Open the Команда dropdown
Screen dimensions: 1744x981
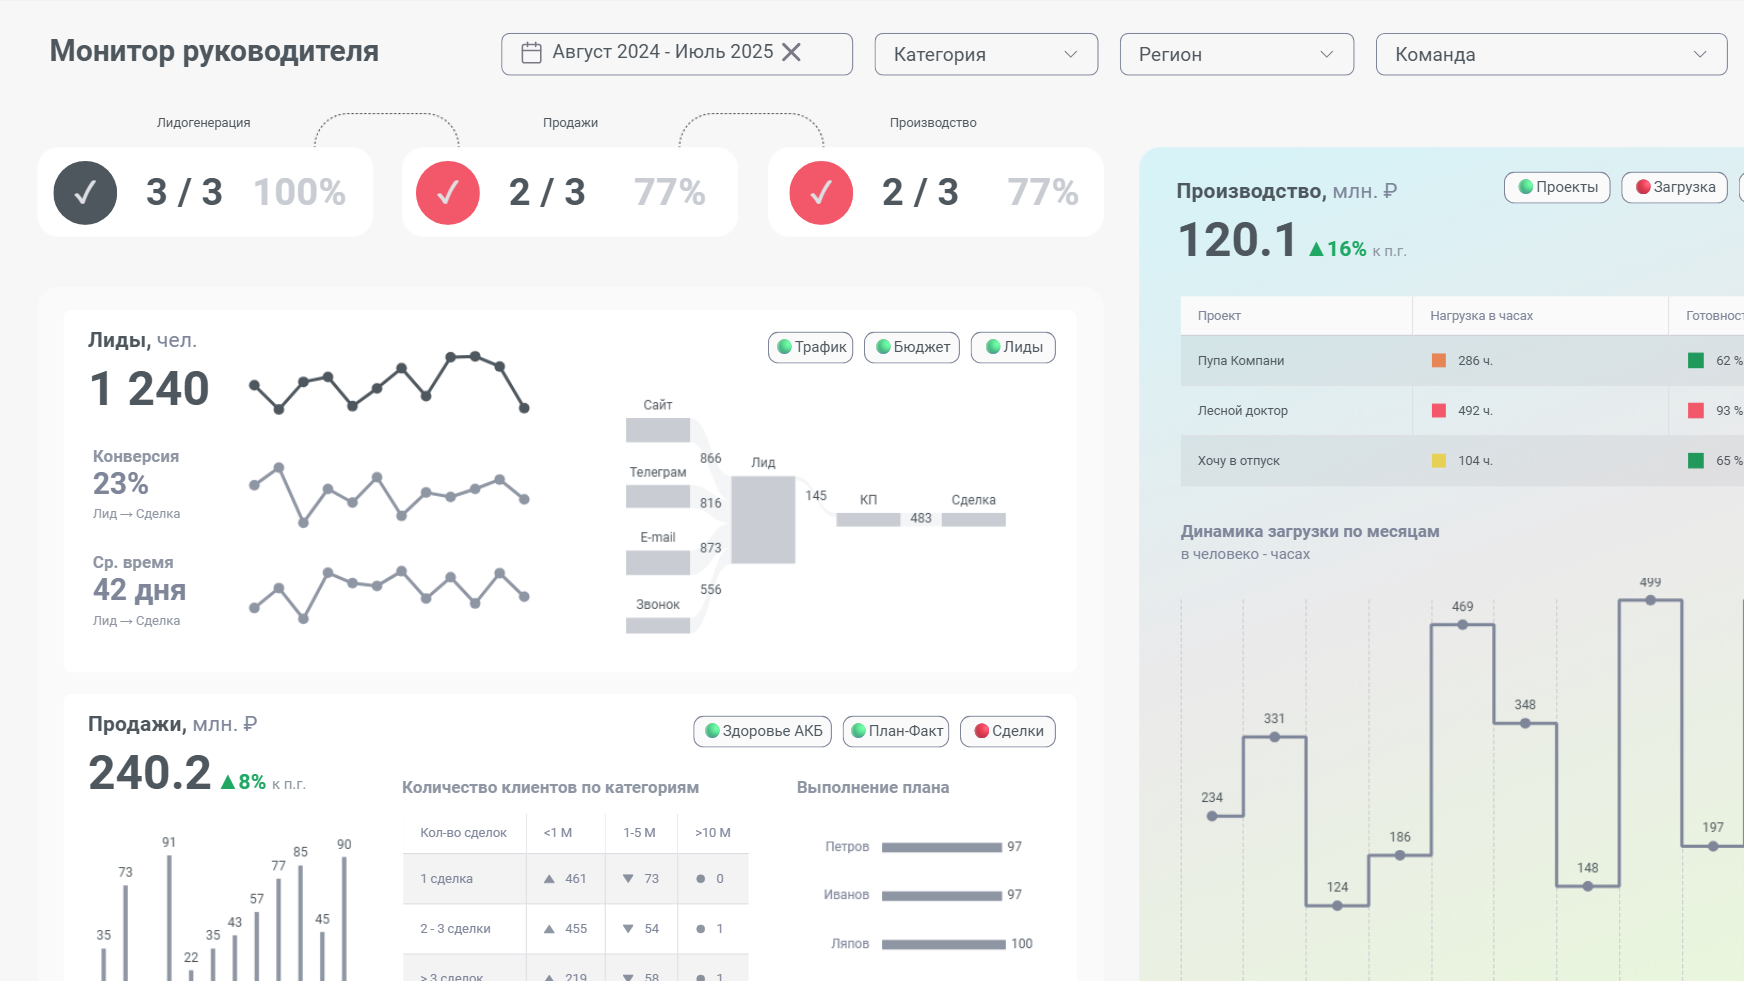1551,54
